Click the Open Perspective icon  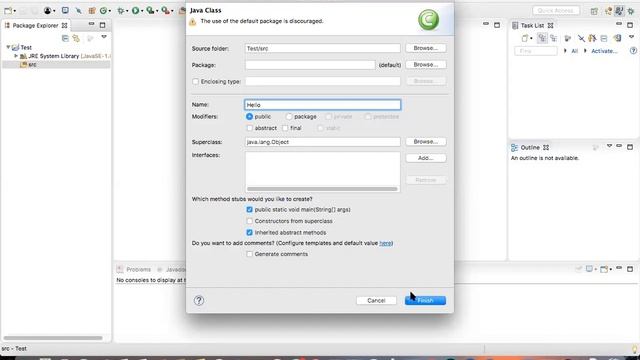594,11
